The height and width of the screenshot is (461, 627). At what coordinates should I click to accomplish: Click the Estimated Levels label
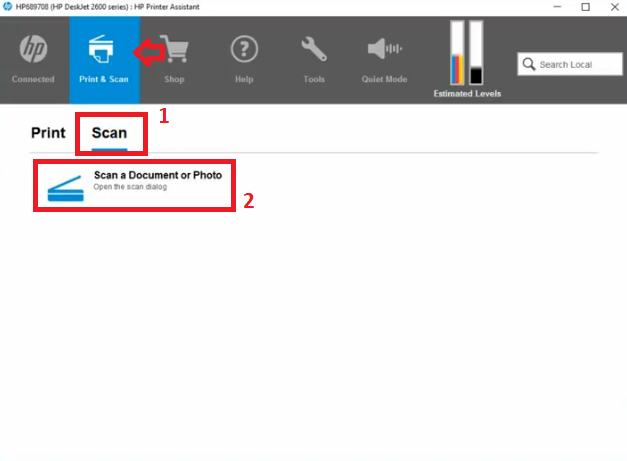click(467, 94)
